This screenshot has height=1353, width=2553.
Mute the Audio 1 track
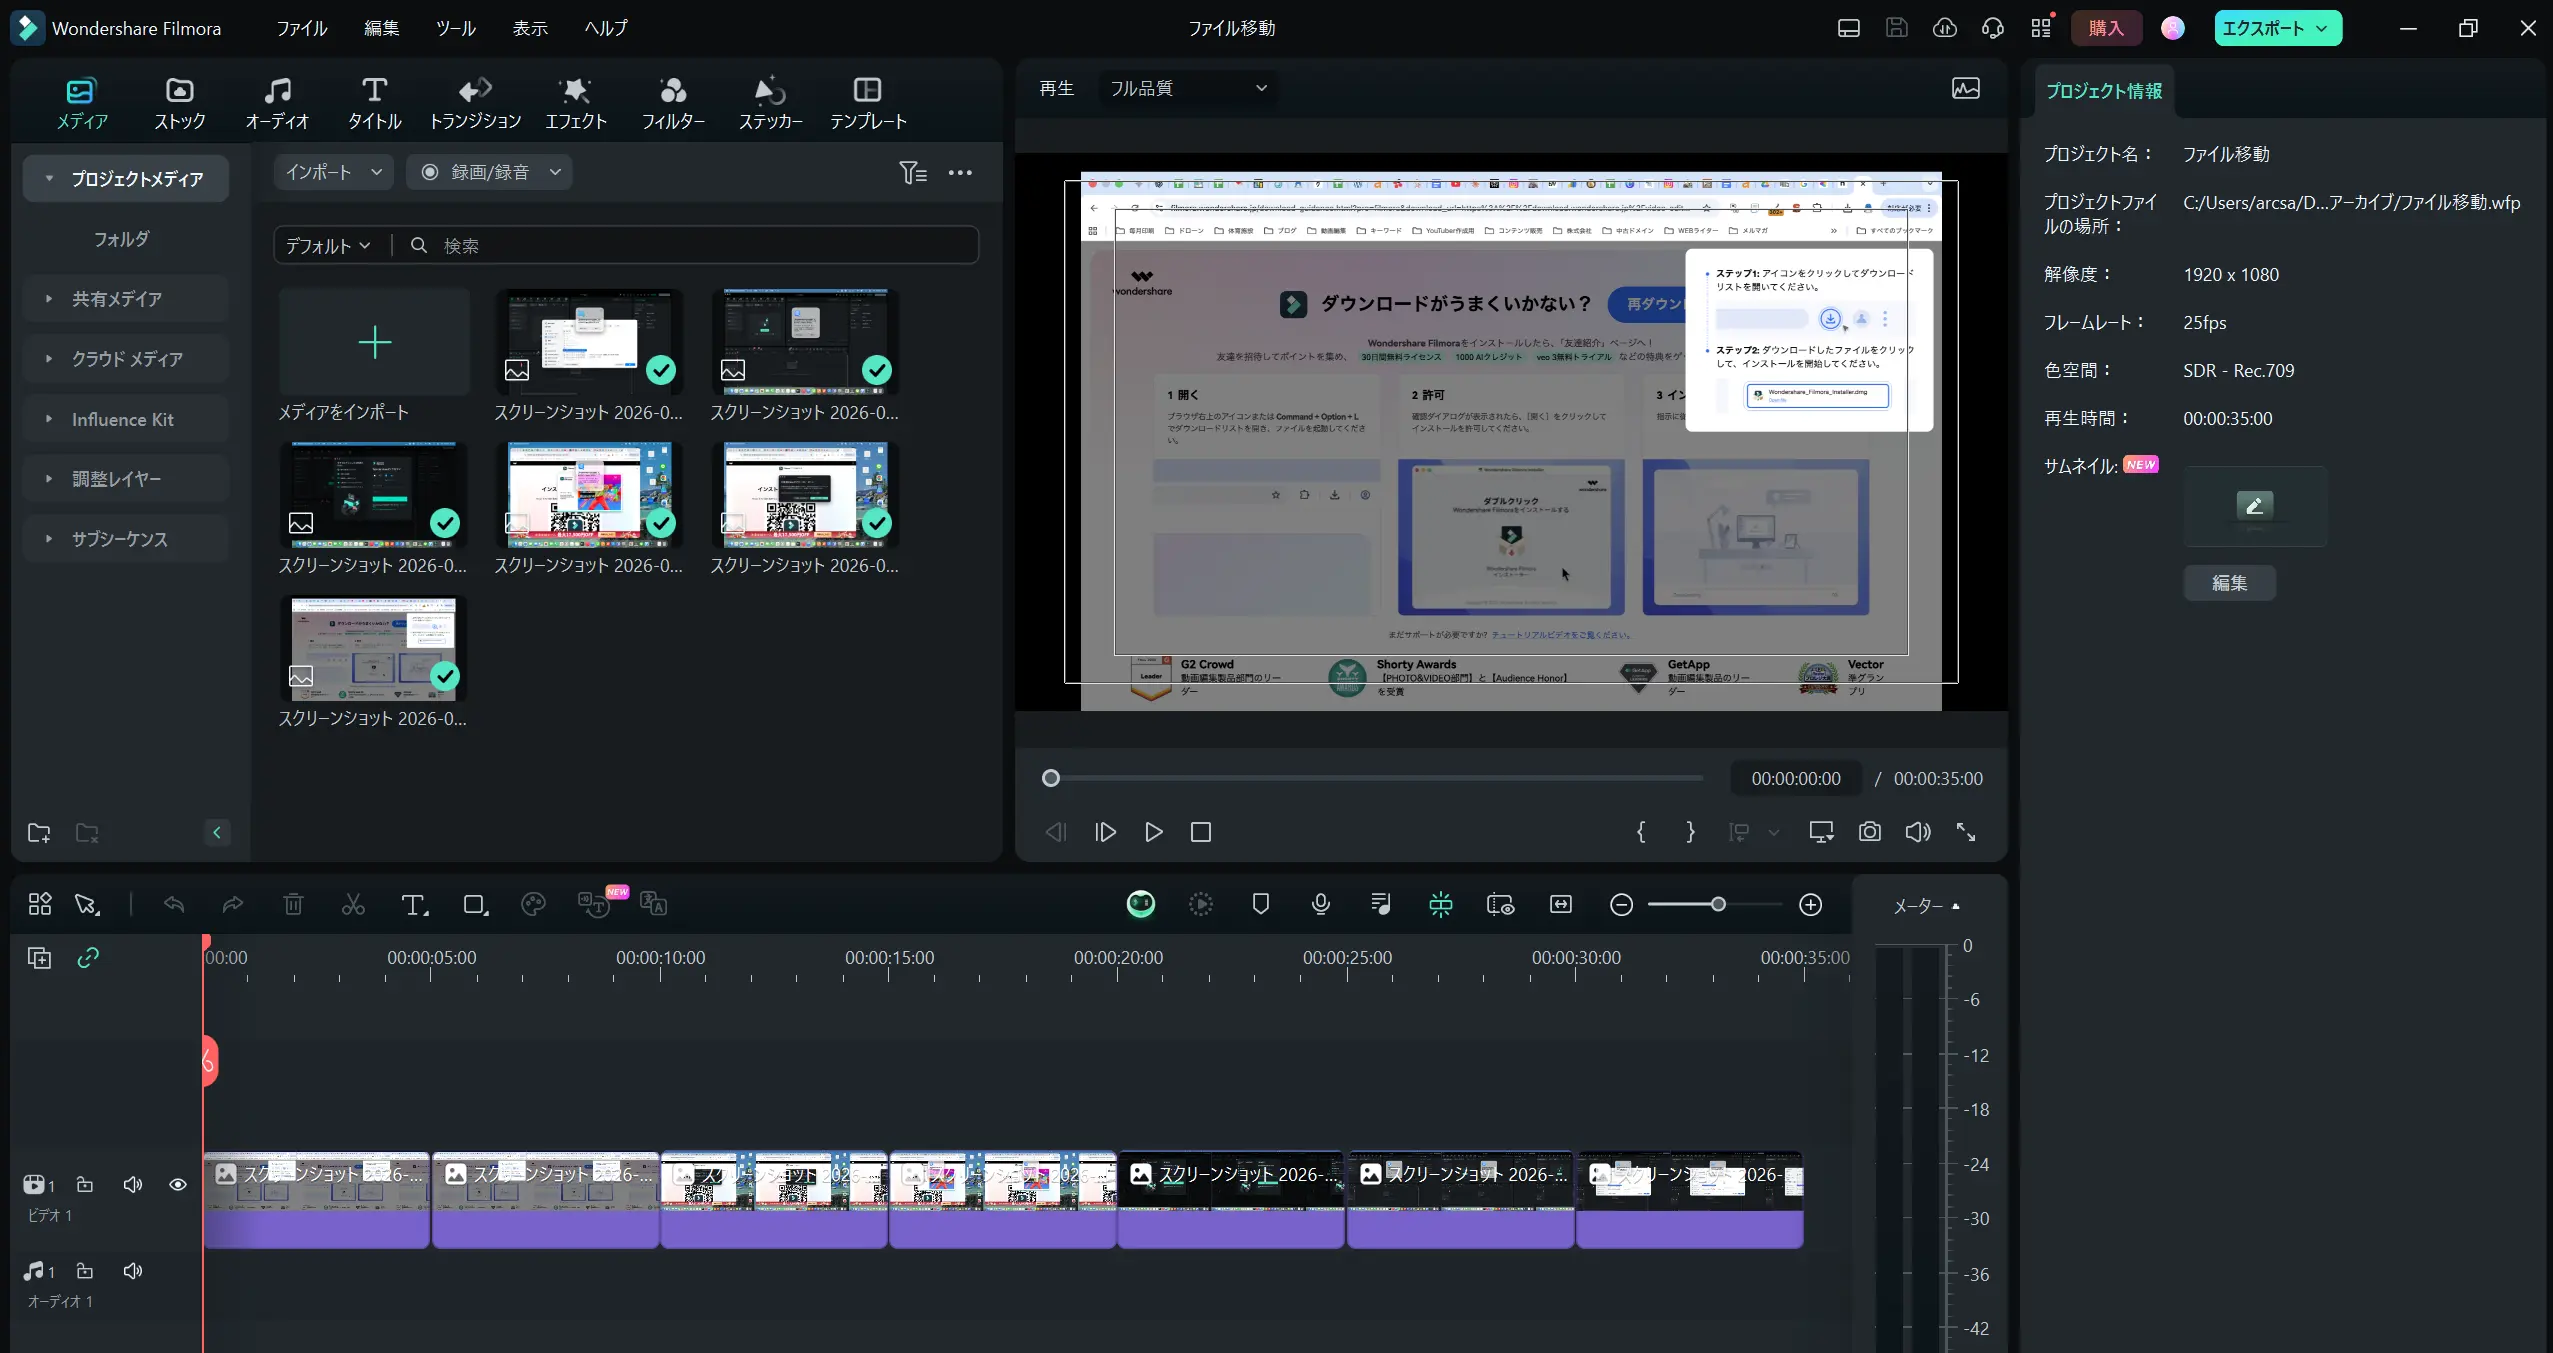point(133,1271)
